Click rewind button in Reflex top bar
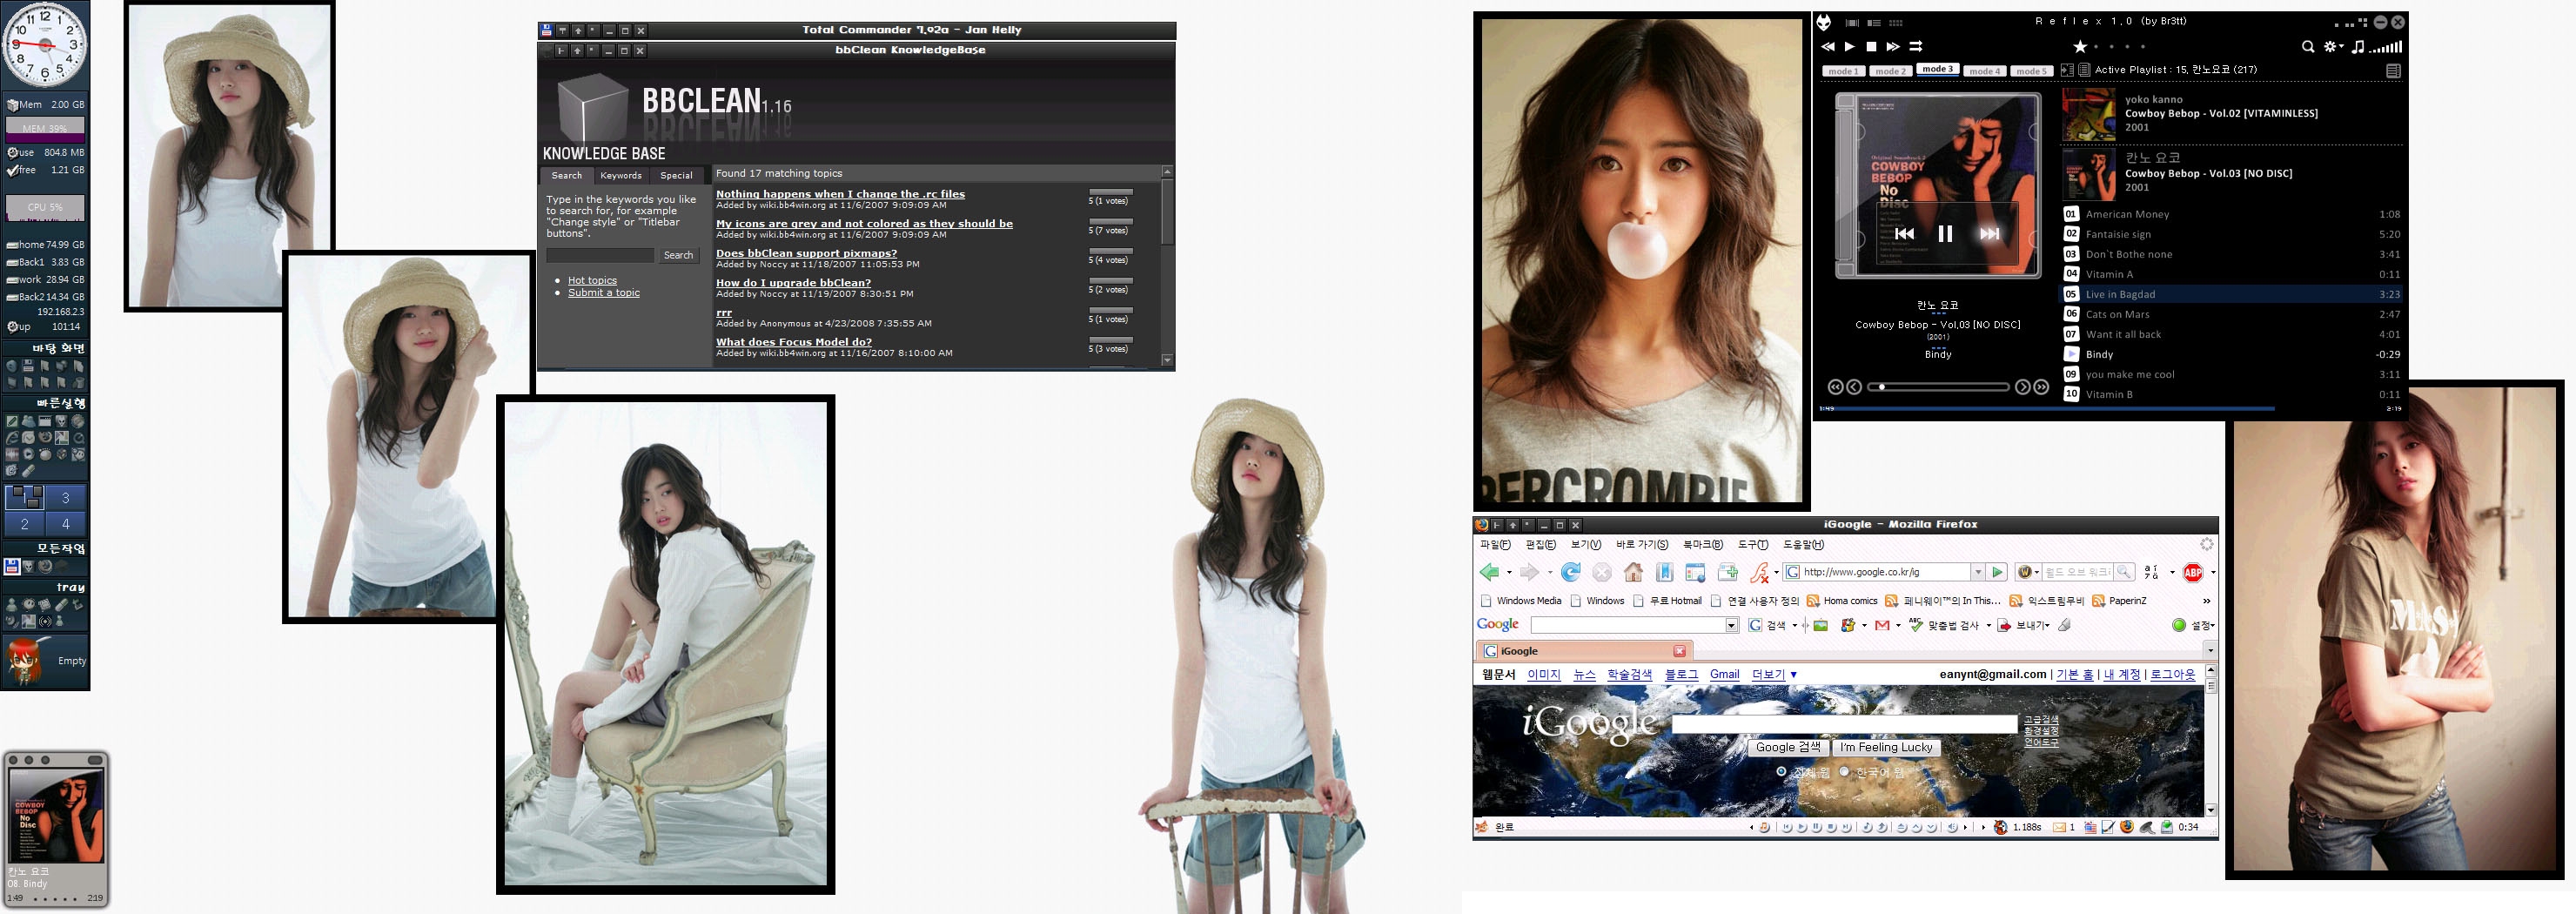This screenshot has height=914, width=2576. pos(1828,46)
